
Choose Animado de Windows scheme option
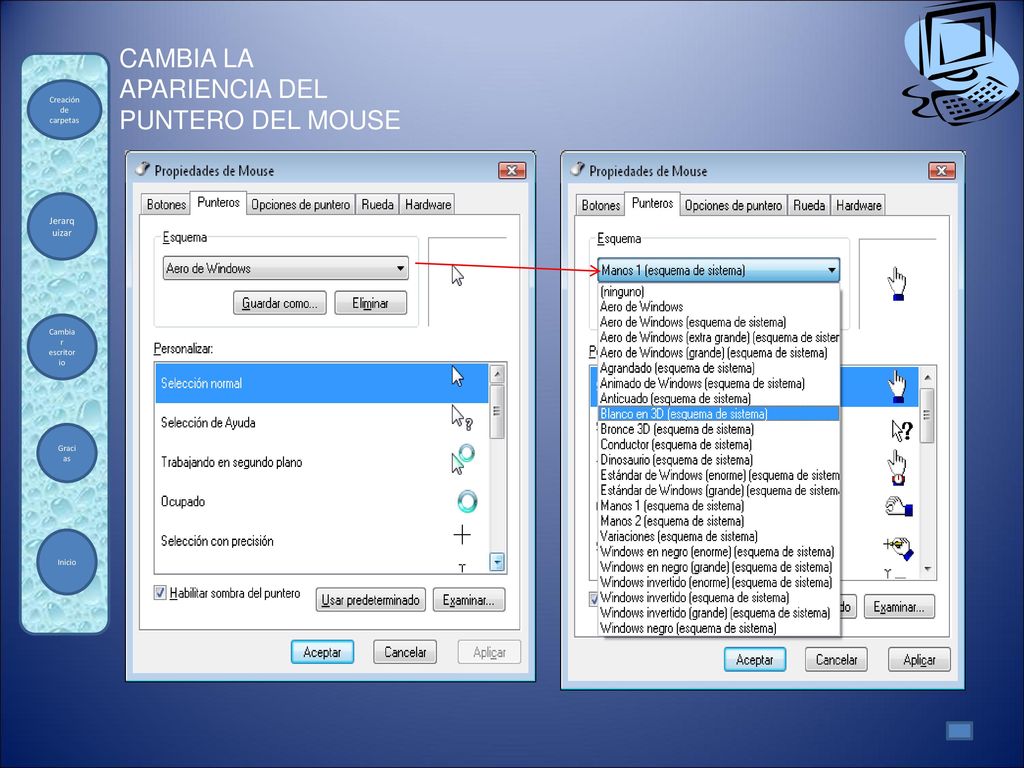click(x=718, y=383)
